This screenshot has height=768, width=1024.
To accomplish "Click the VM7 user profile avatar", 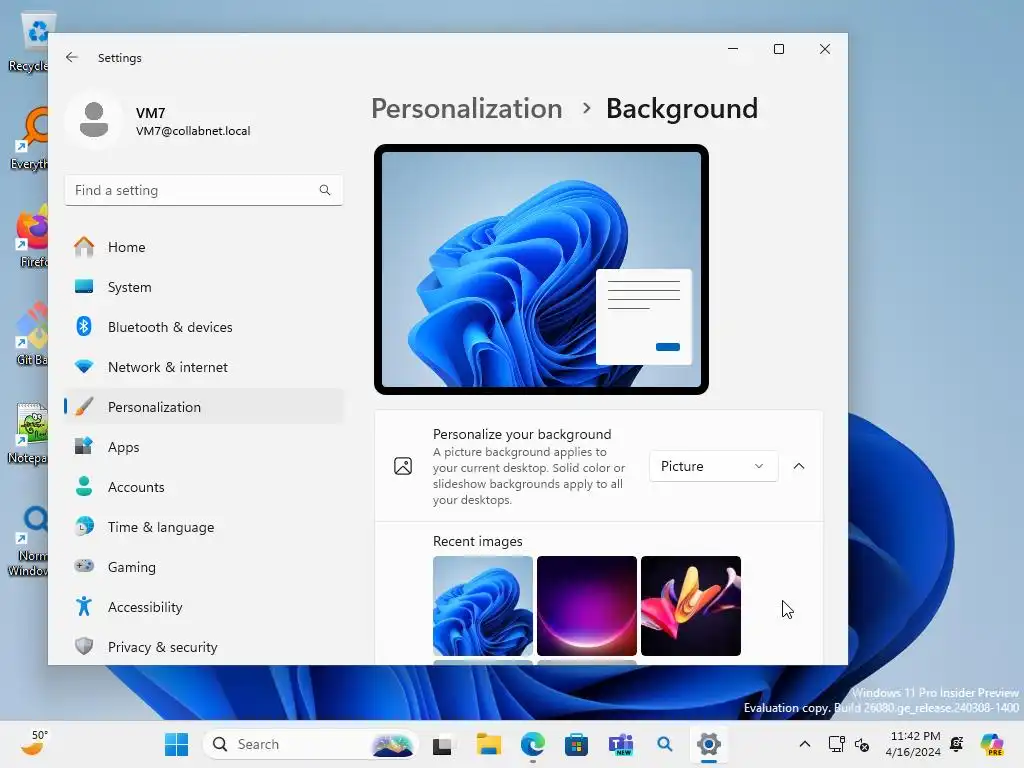I will (94, 120).
